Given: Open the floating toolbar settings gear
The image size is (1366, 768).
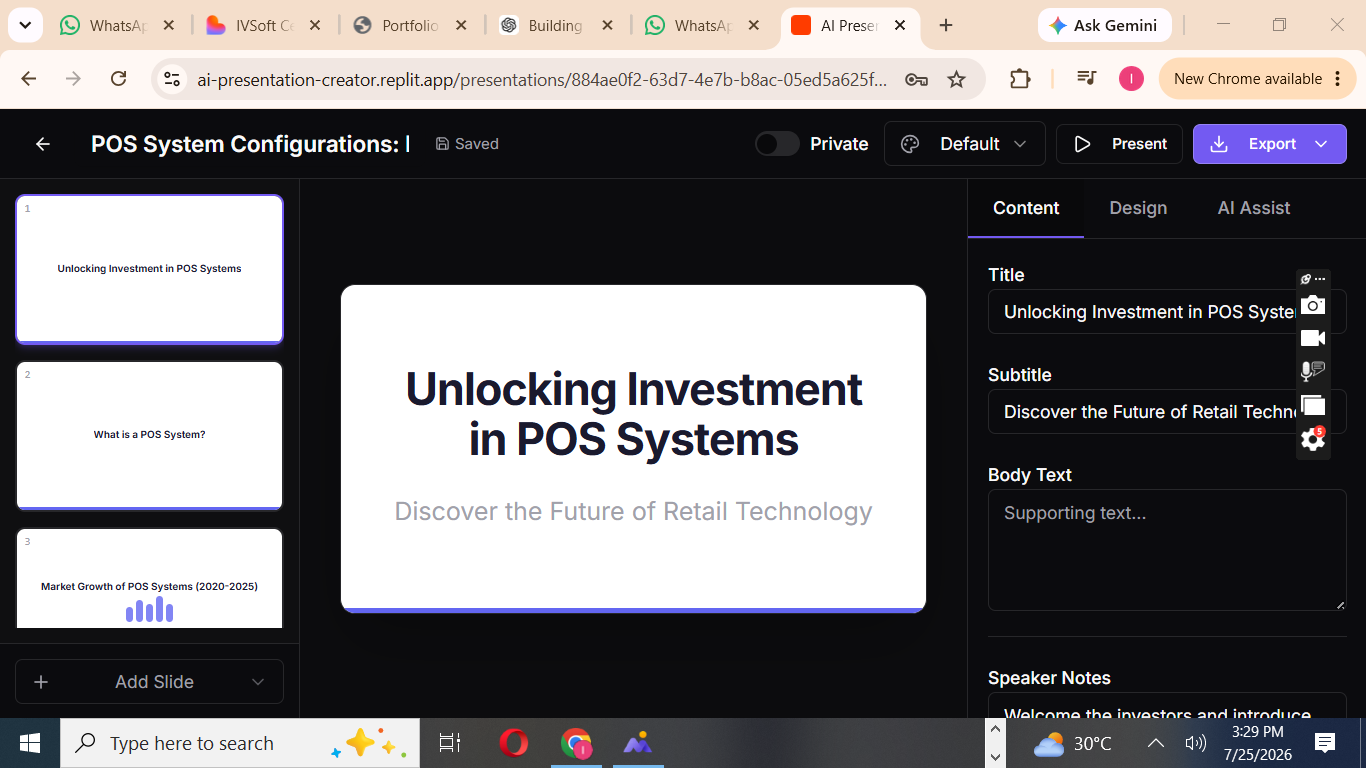Looking at the screenshot, I should point(1313,438).
